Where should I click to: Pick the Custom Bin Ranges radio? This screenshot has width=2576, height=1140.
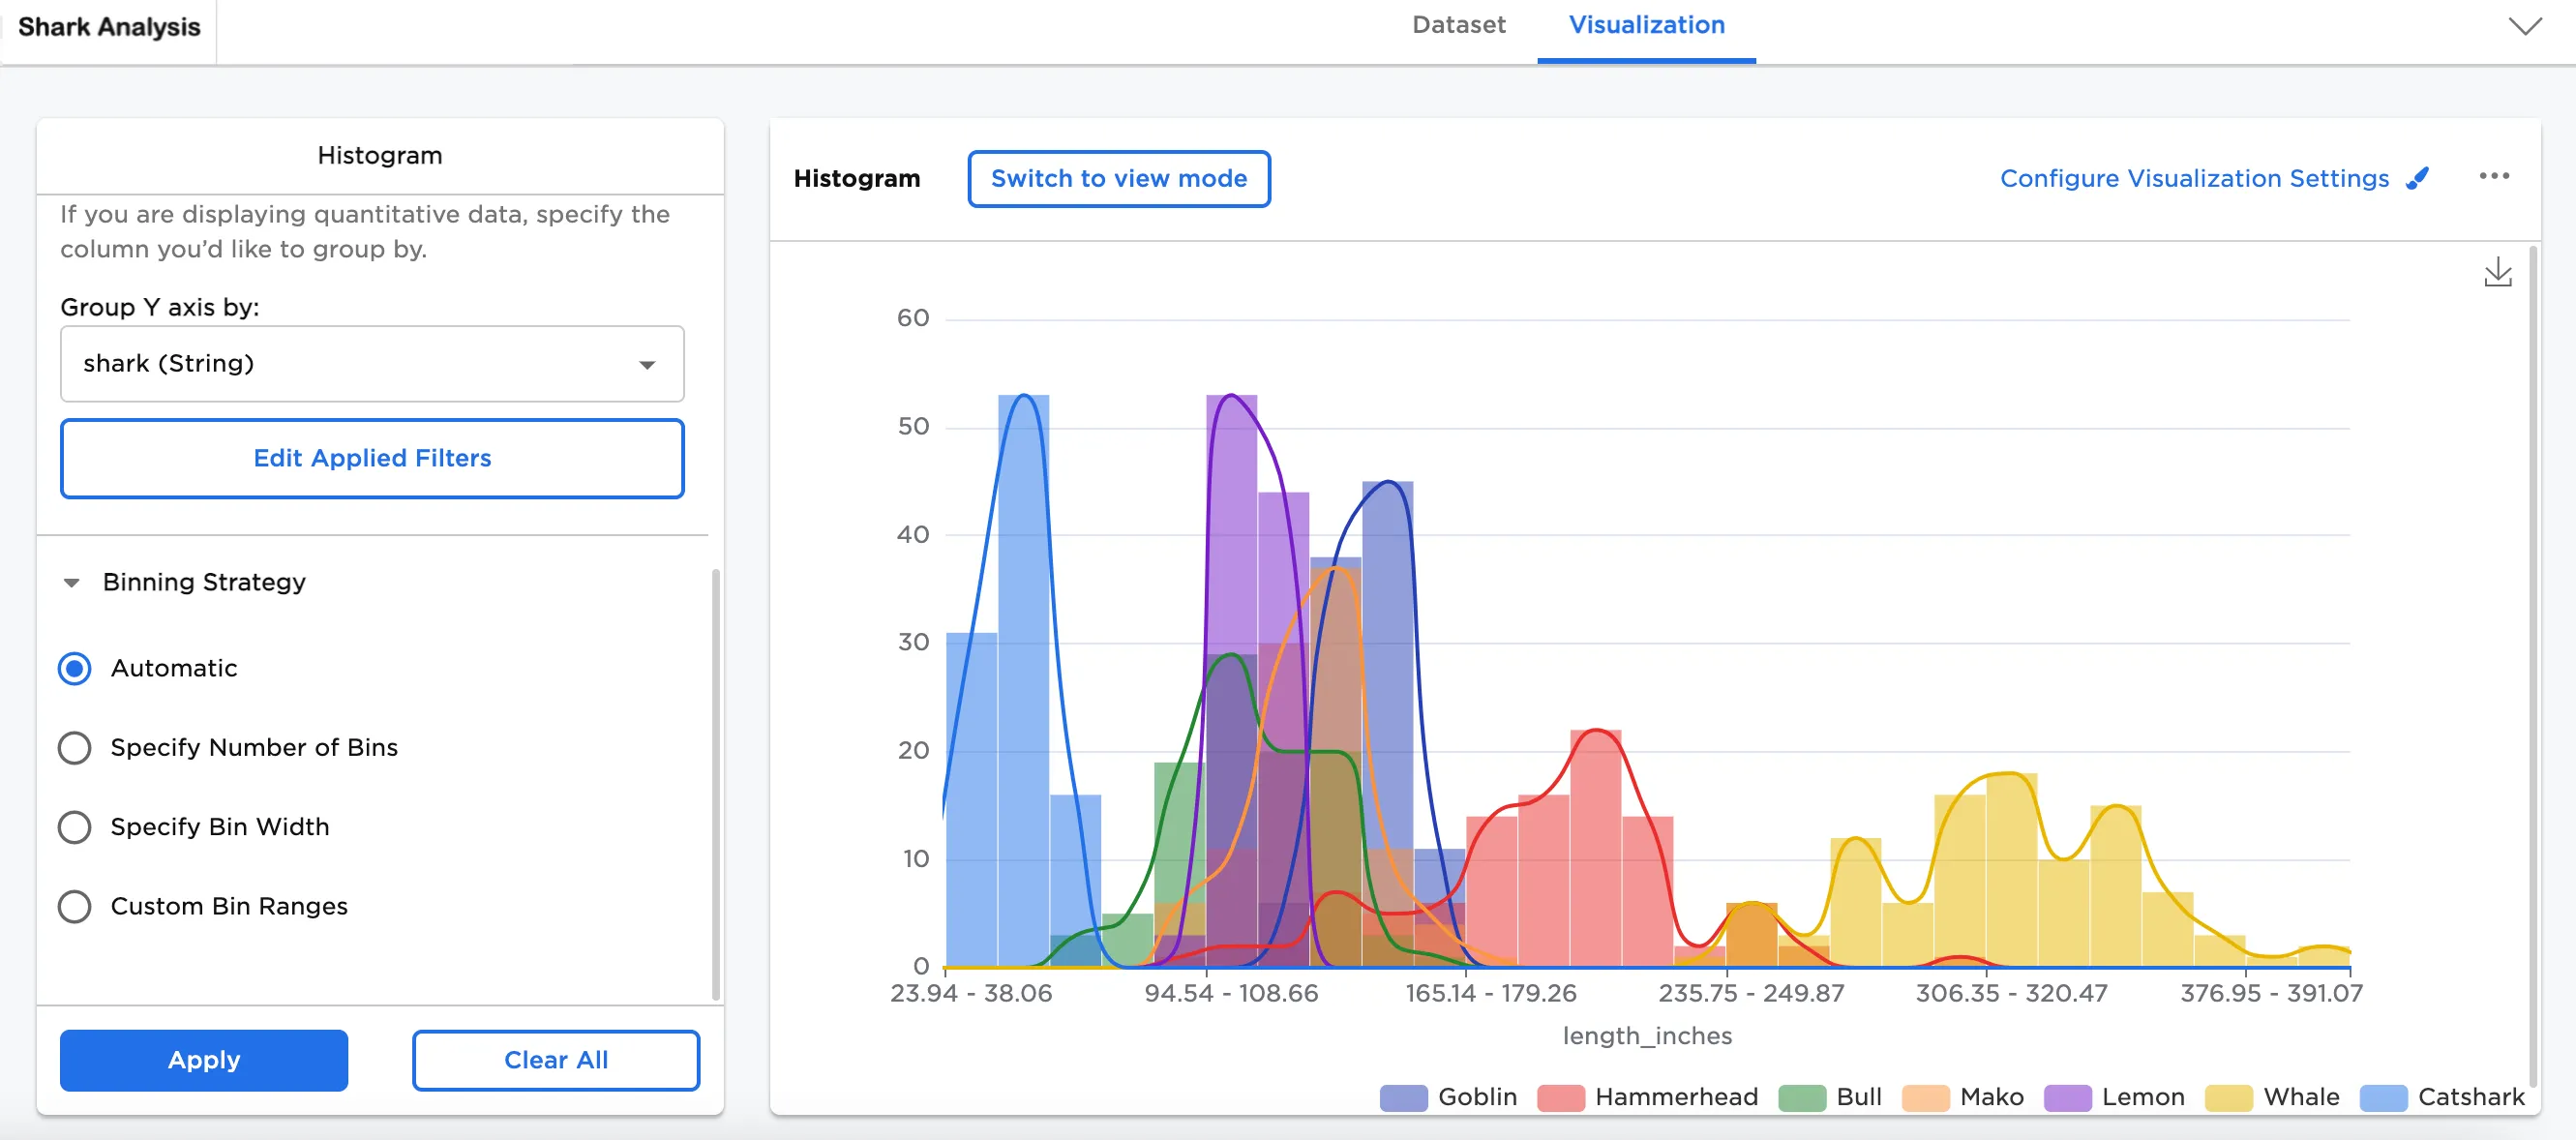pos(74,906)
